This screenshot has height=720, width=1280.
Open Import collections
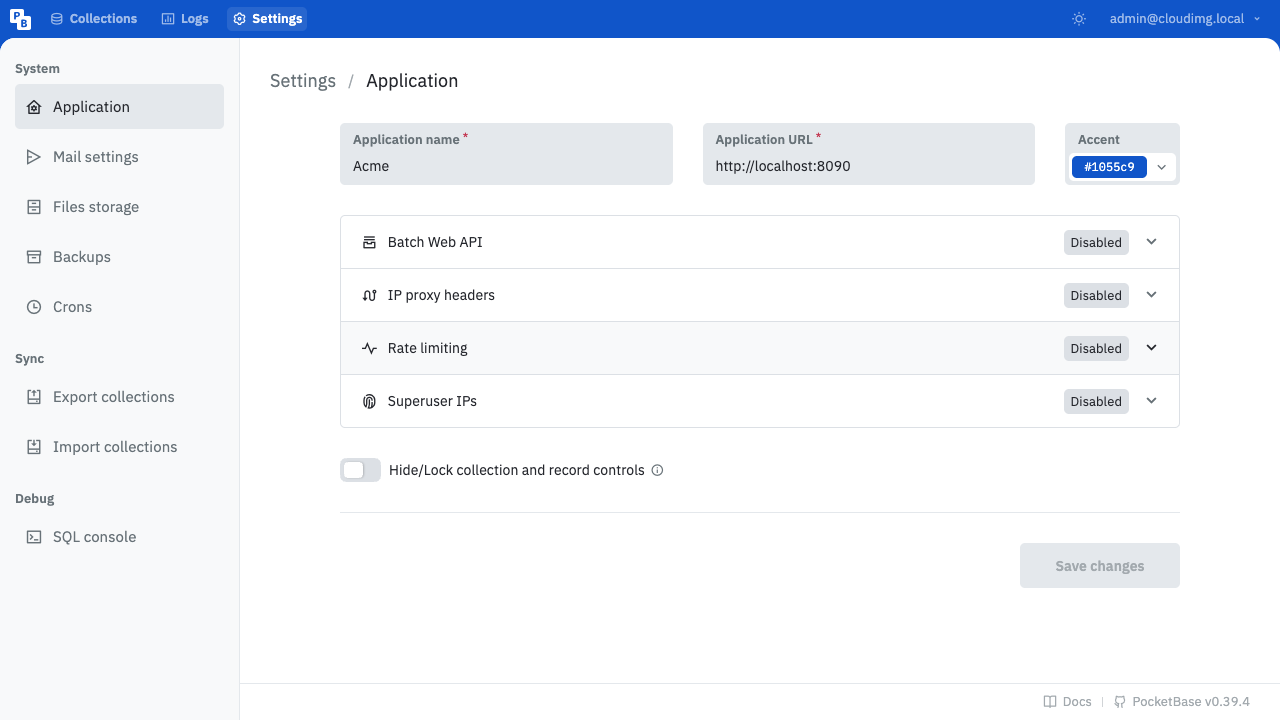[119, 447]
